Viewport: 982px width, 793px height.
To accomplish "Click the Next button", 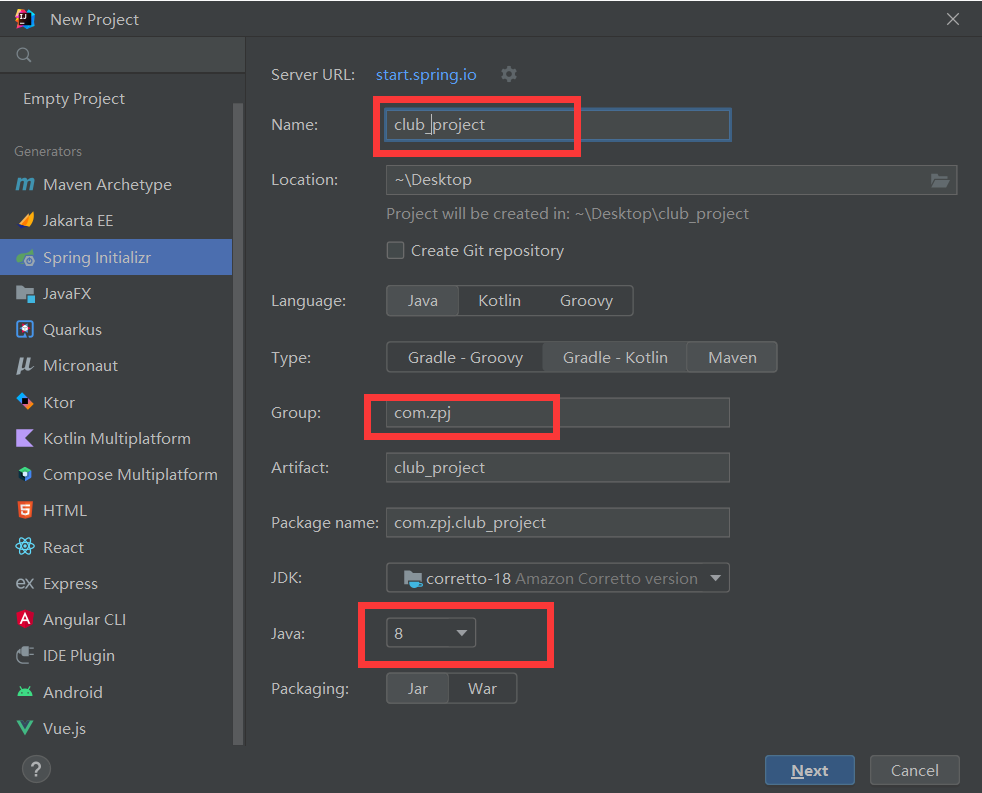I will (809, 770).
